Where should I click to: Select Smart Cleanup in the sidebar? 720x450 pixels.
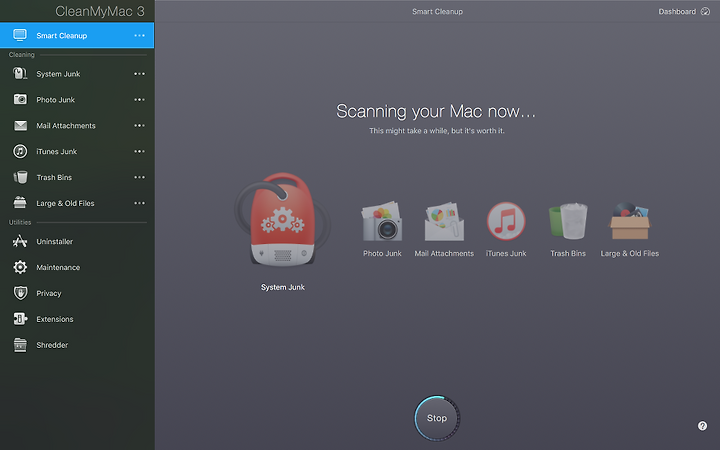pos(77,35)
